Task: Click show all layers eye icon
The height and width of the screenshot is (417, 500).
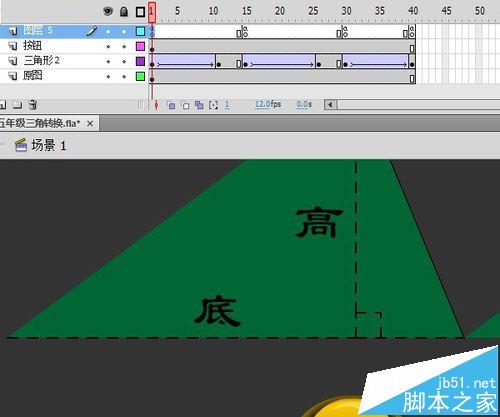Action: pos(108,12)
